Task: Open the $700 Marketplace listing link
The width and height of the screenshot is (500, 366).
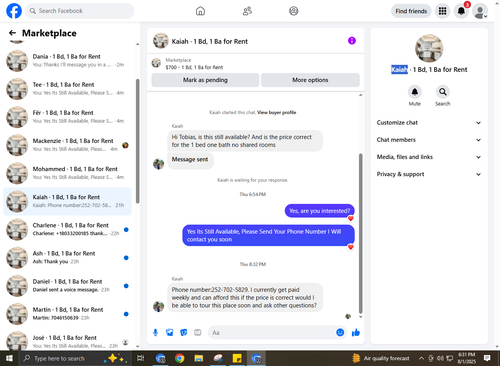Action: (x=194, y=67)
